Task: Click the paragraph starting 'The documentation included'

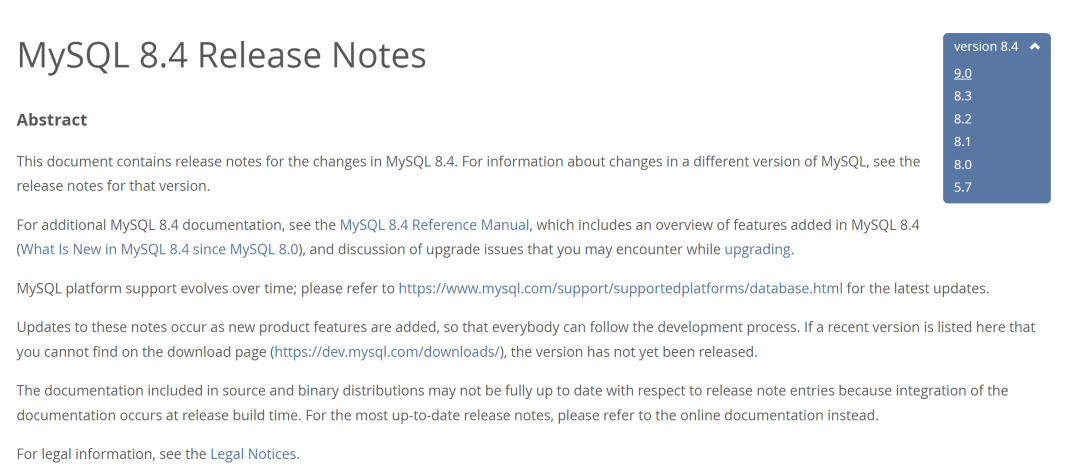Action: click(x=512, y=403)
